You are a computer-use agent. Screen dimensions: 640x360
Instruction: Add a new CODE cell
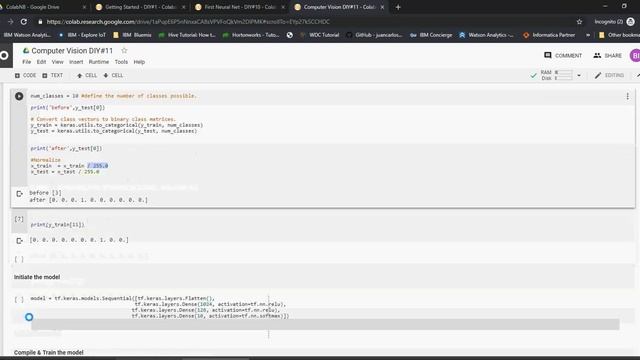(25, 76)
